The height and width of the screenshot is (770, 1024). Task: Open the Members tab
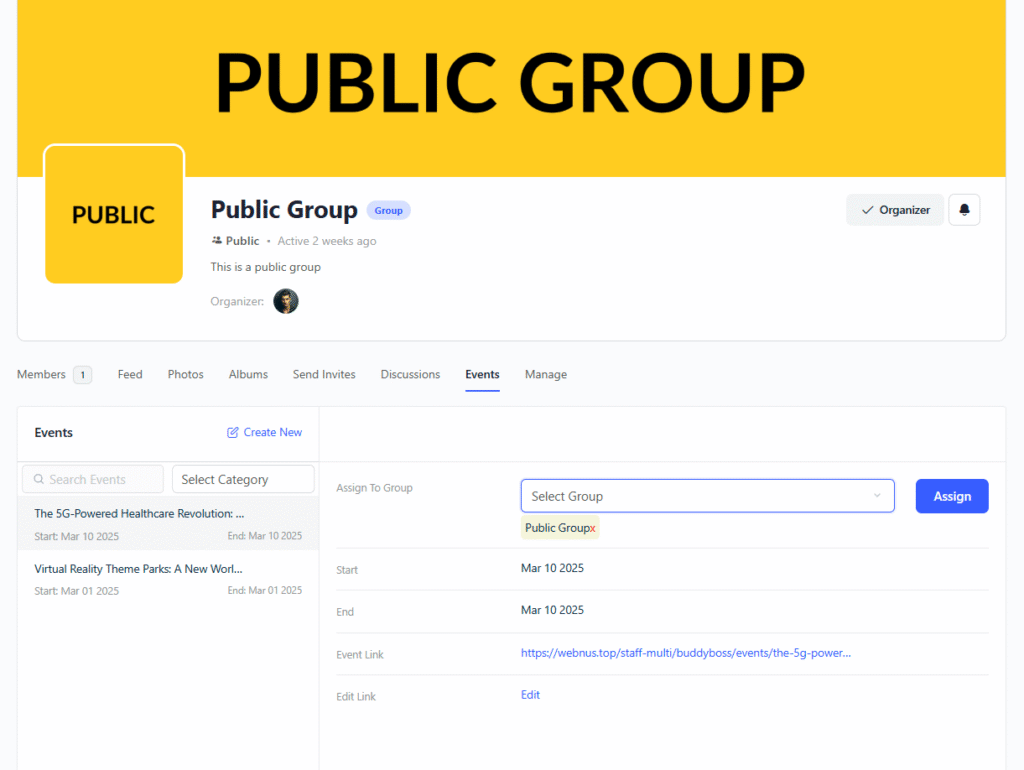[x=42, y=374]
